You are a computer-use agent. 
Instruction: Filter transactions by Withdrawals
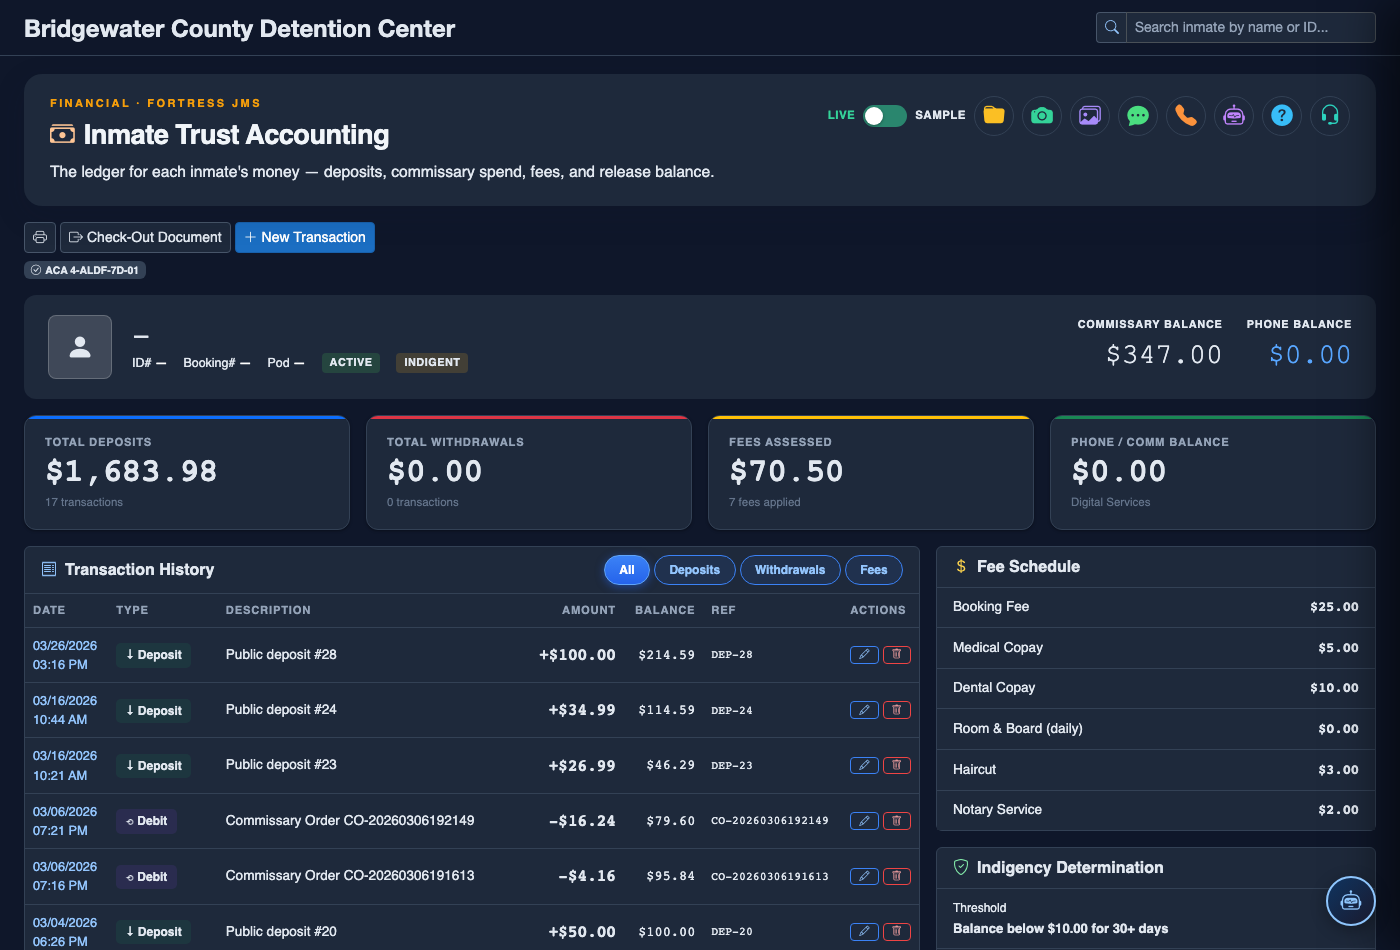(x=790, y=570)
